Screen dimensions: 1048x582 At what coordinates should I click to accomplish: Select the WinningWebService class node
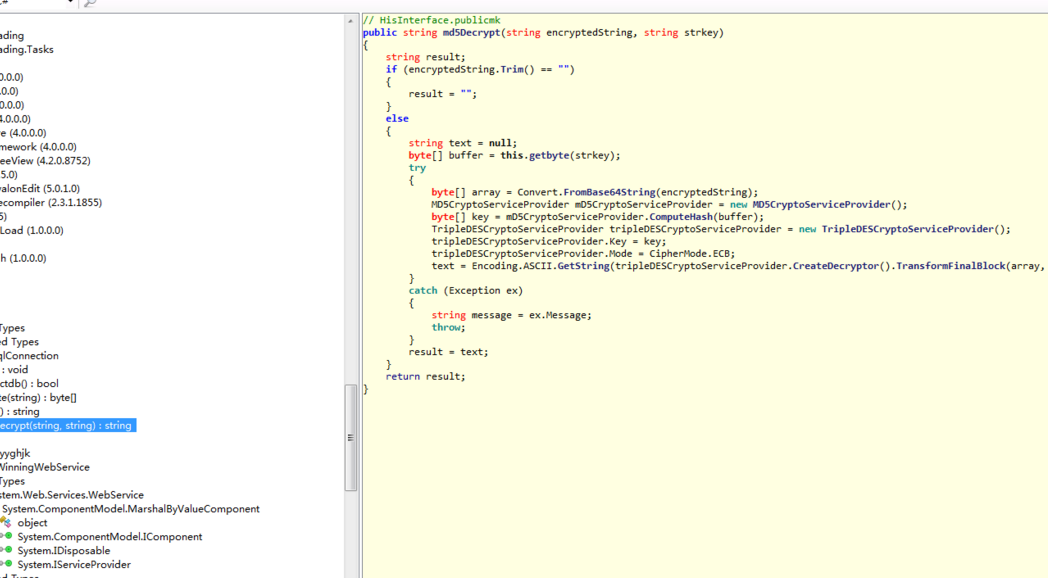point(45,467)
